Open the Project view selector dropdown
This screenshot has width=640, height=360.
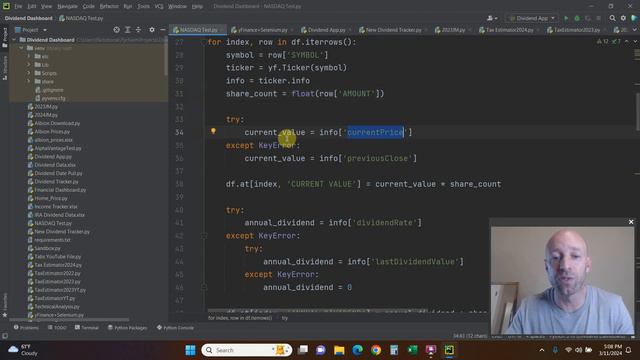click(31, 30)
